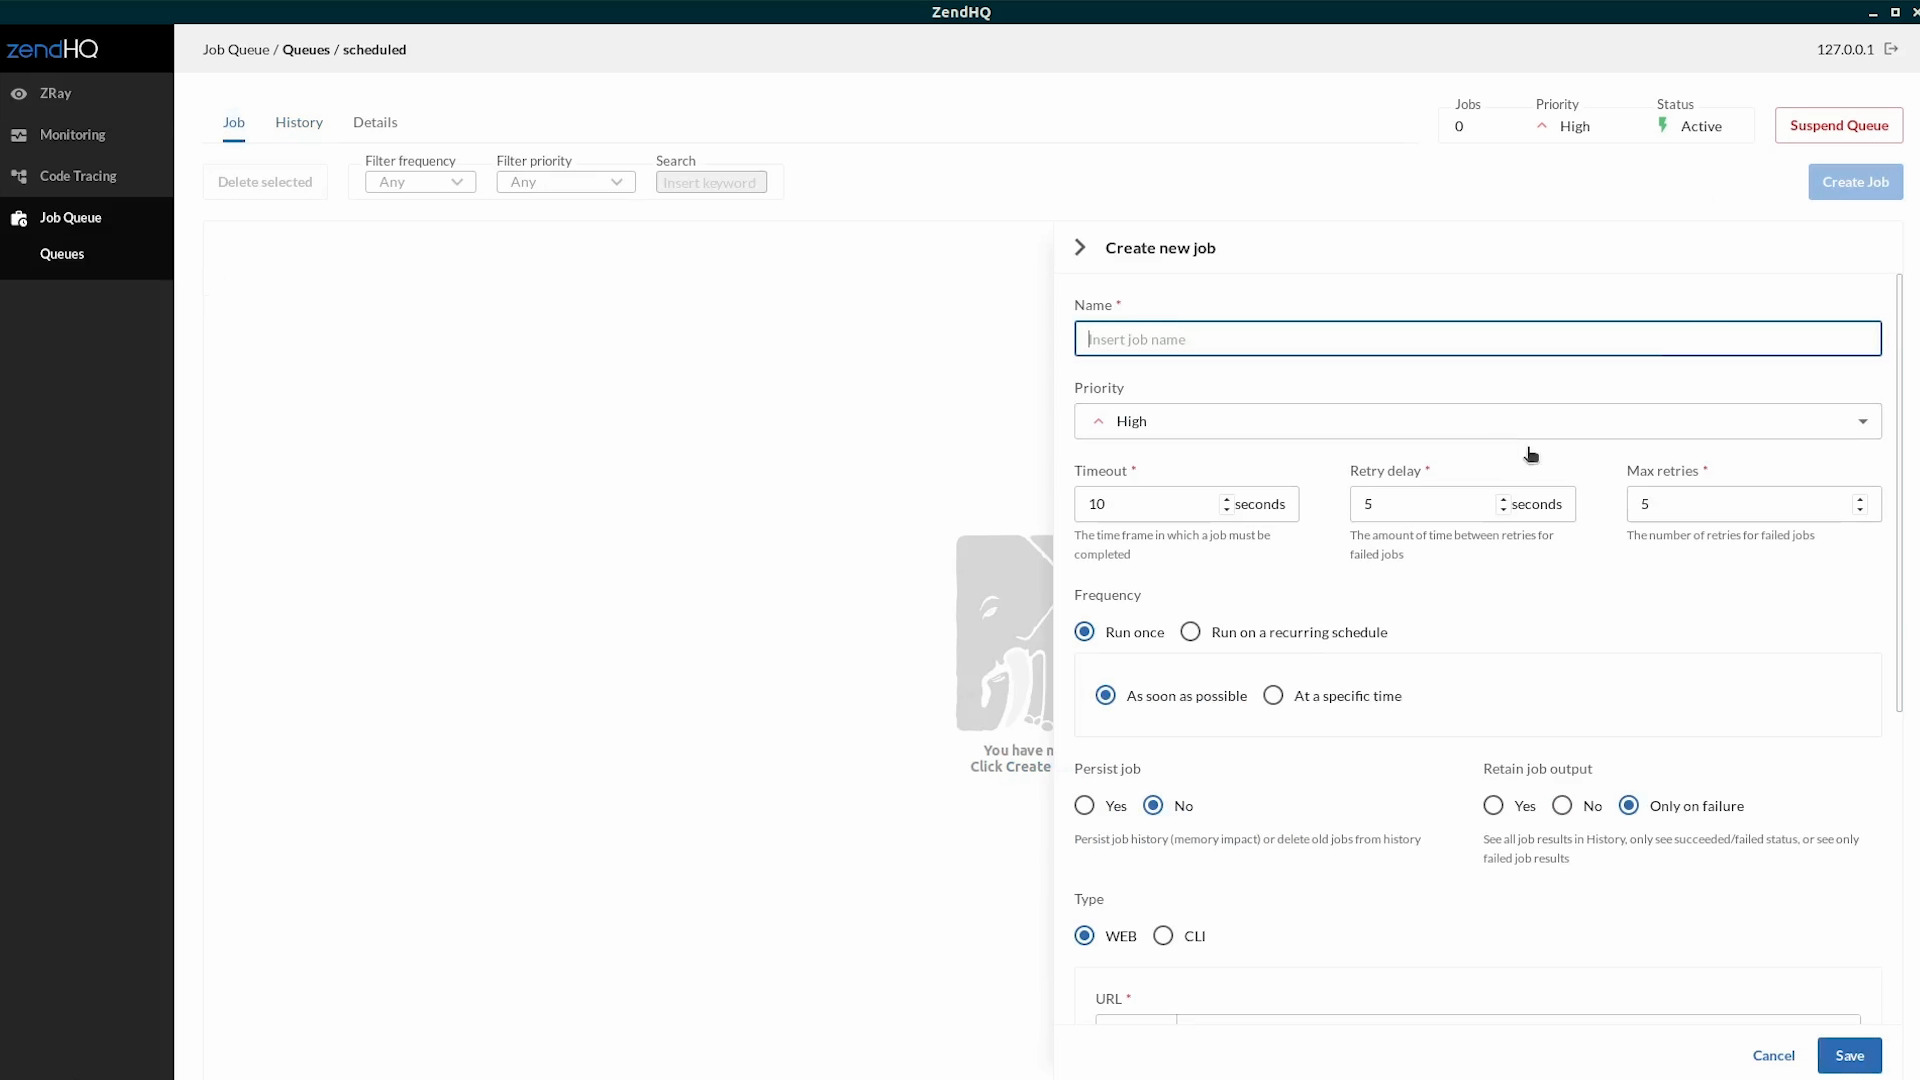This screenshot has height=1080, width=1920.
Task: Click the Code Tracing sidebar icon
Action: pyautogui.click(x=19, y=176)
